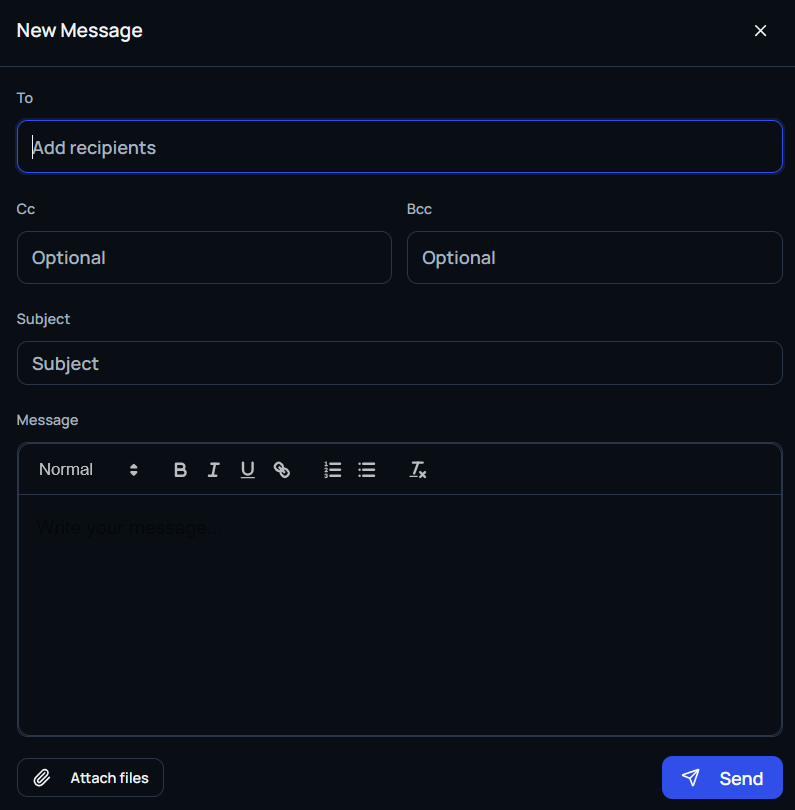Open the Normal text style dropdown
The width and height of the screenshot is (795, 810).
pyautogui.click(x=87, y=470)
